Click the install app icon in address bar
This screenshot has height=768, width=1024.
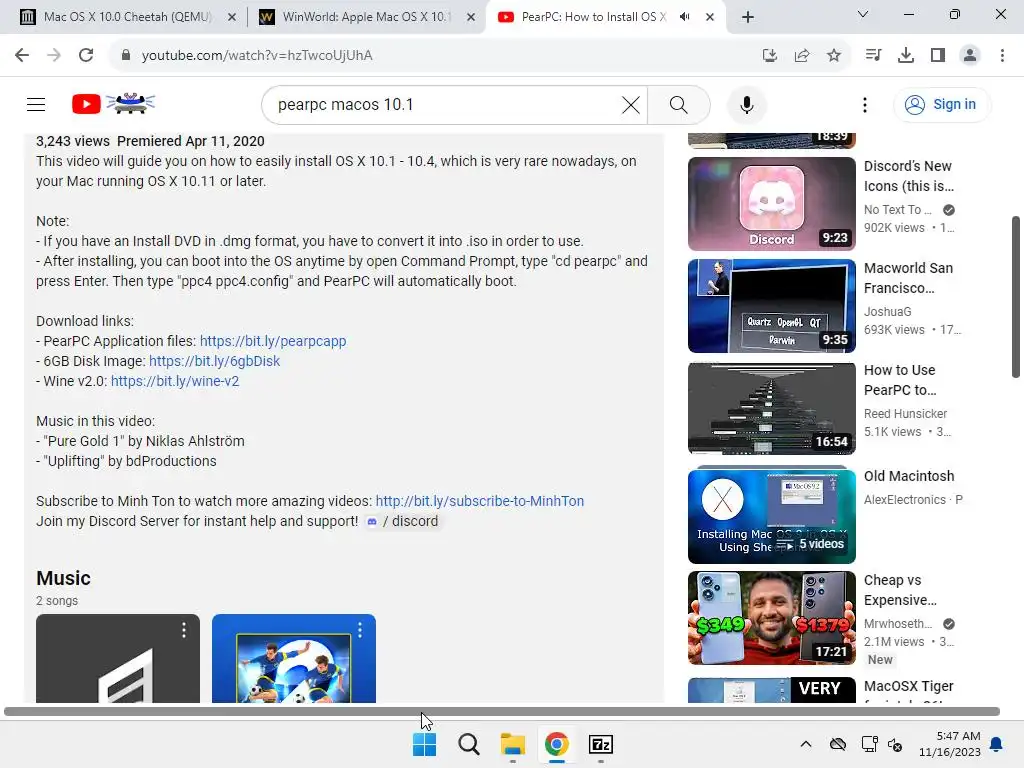pyautogui.click(x=770, y=56)
